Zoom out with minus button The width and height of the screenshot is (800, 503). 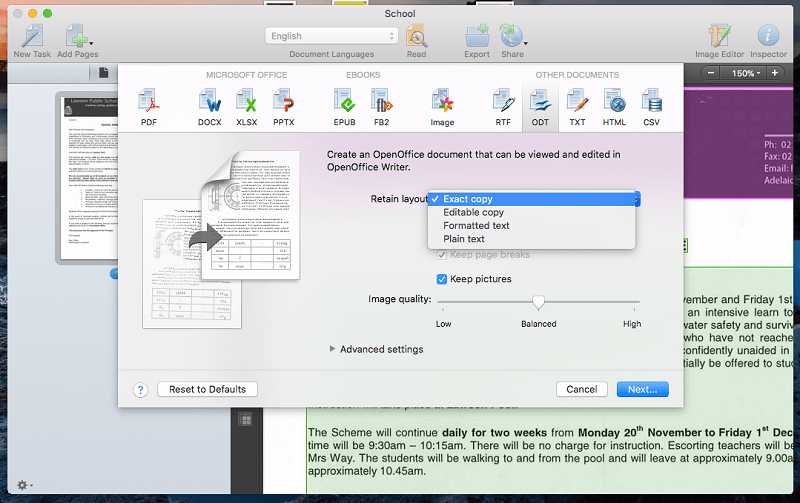(711, 73)
